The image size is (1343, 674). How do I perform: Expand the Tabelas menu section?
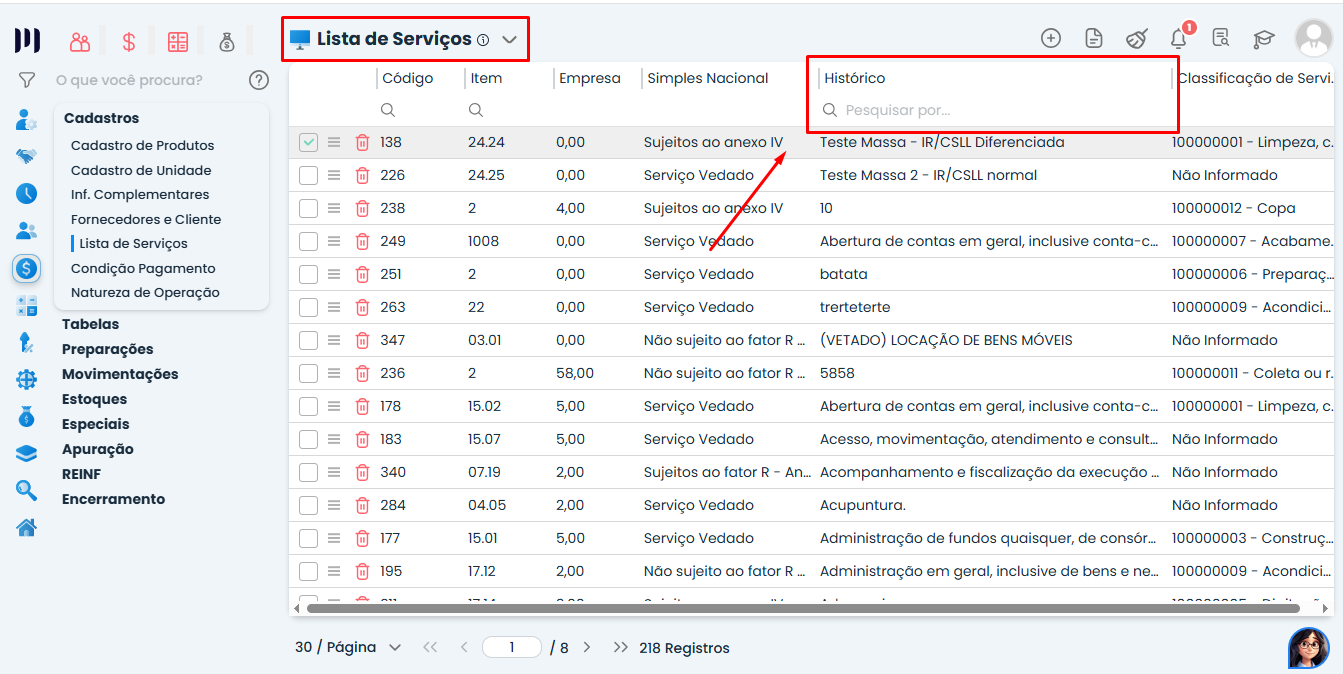point(90,325)
